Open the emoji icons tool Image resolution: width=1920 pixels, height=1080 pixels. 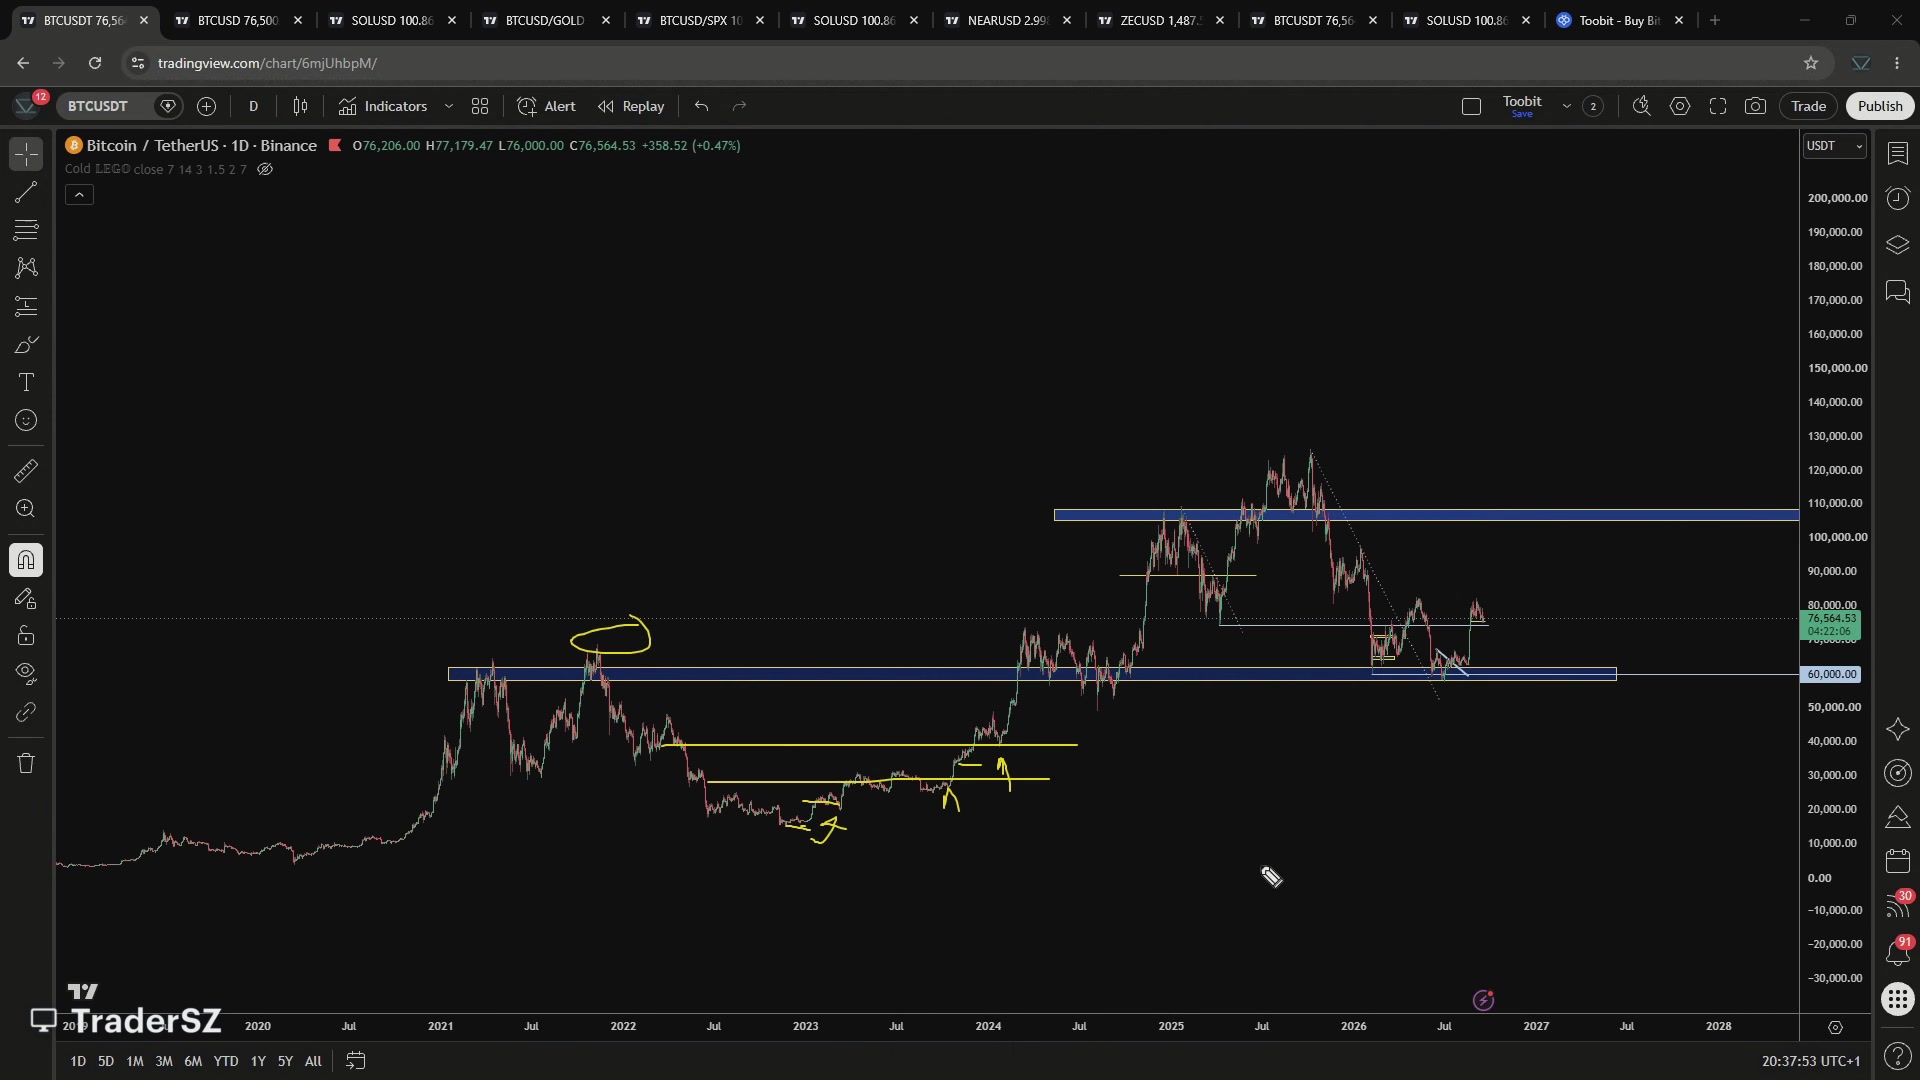click(26, 421)
